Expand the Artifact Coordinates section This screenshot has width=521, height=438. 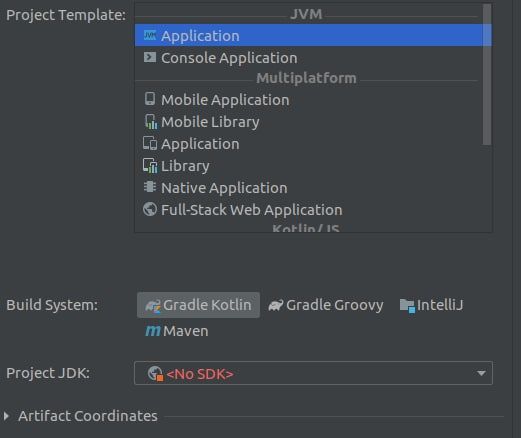[6, 416]
